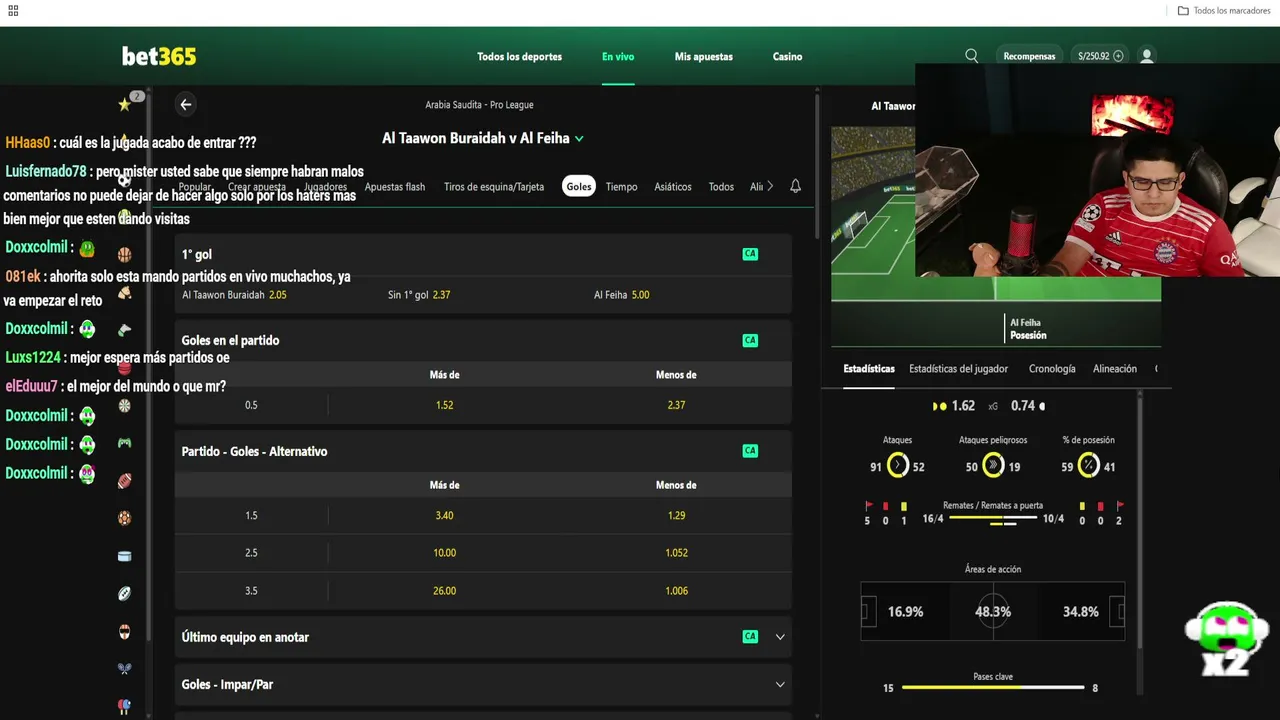The width and height of the screenshot is (1280, 720).
Task: Switch to the En vivo section
Action: tap(618, 57)
